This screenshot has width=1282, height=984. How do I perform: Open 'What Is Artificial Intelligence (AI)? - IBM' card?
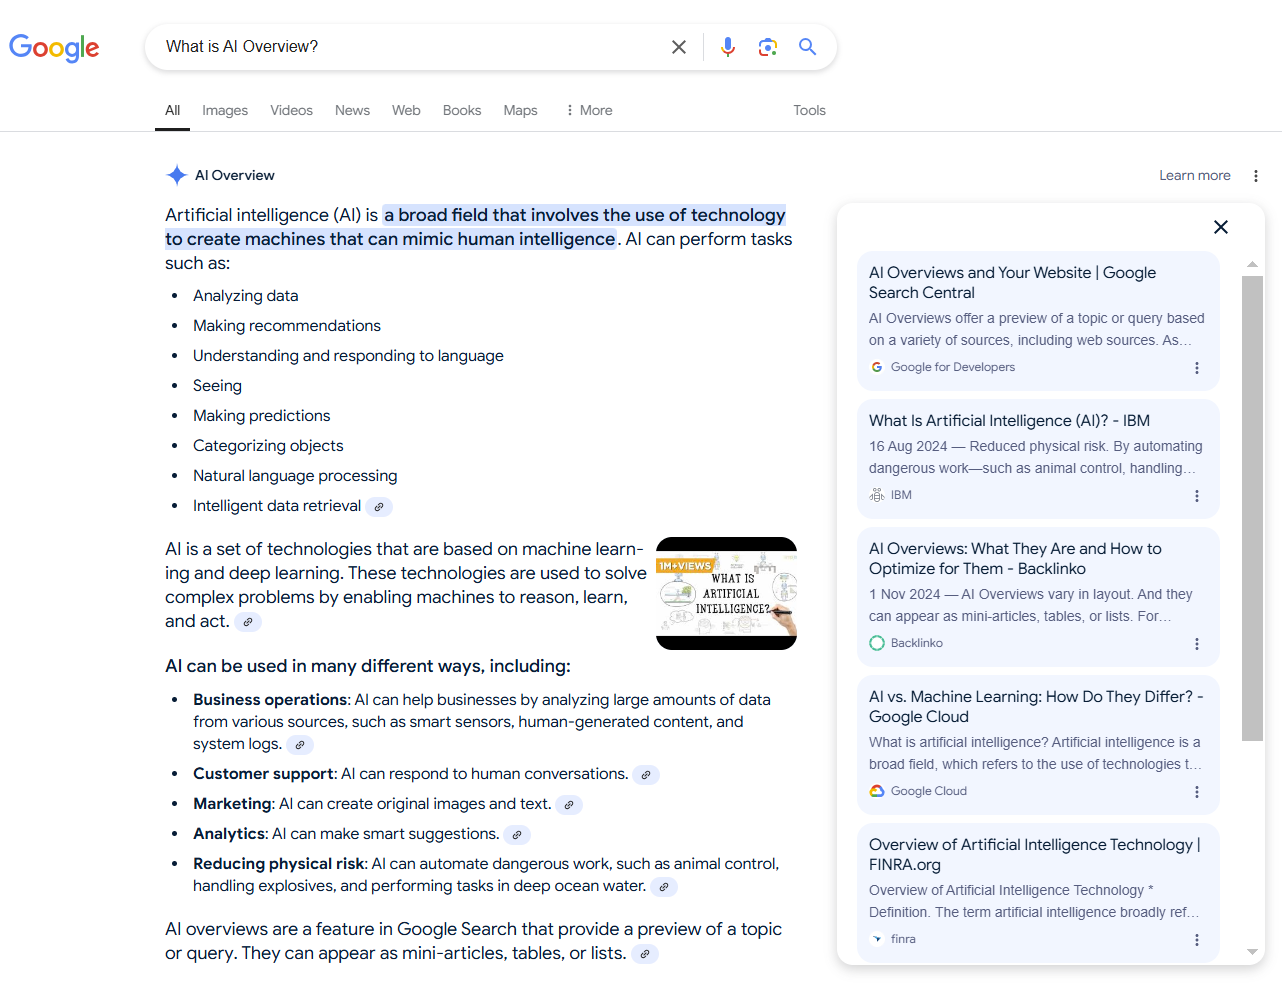pos(1038,458)
